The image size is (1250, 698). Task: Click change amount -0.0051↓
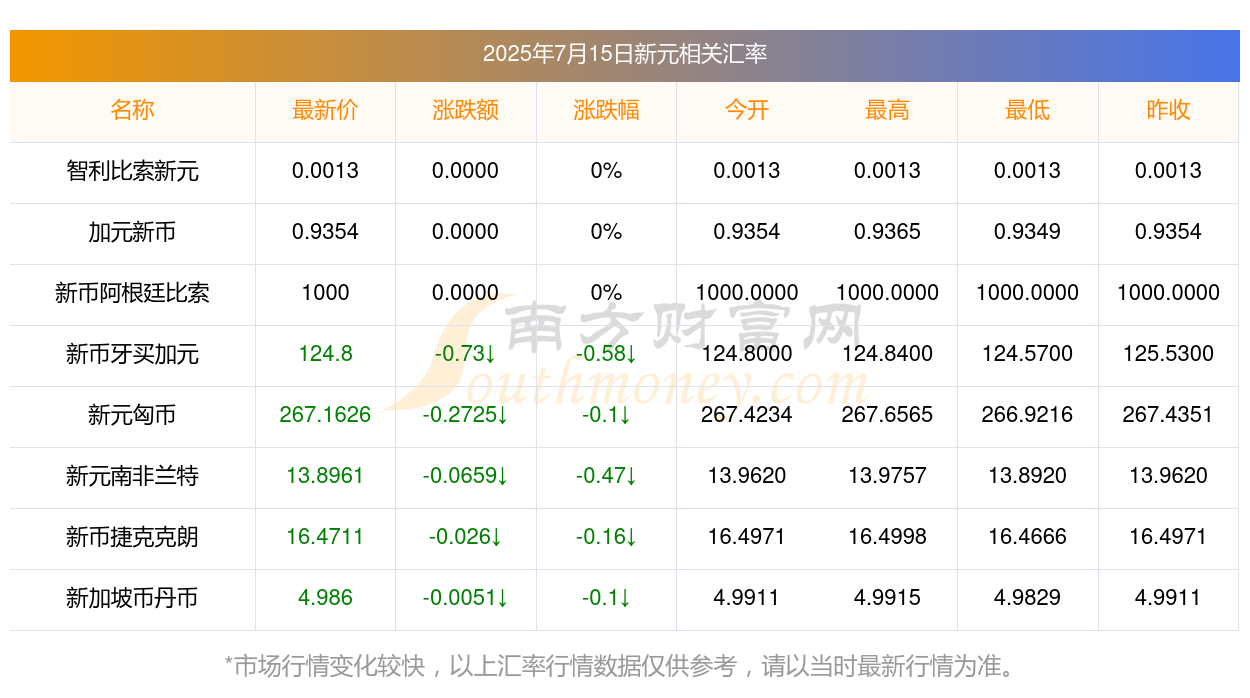point(465,598)
